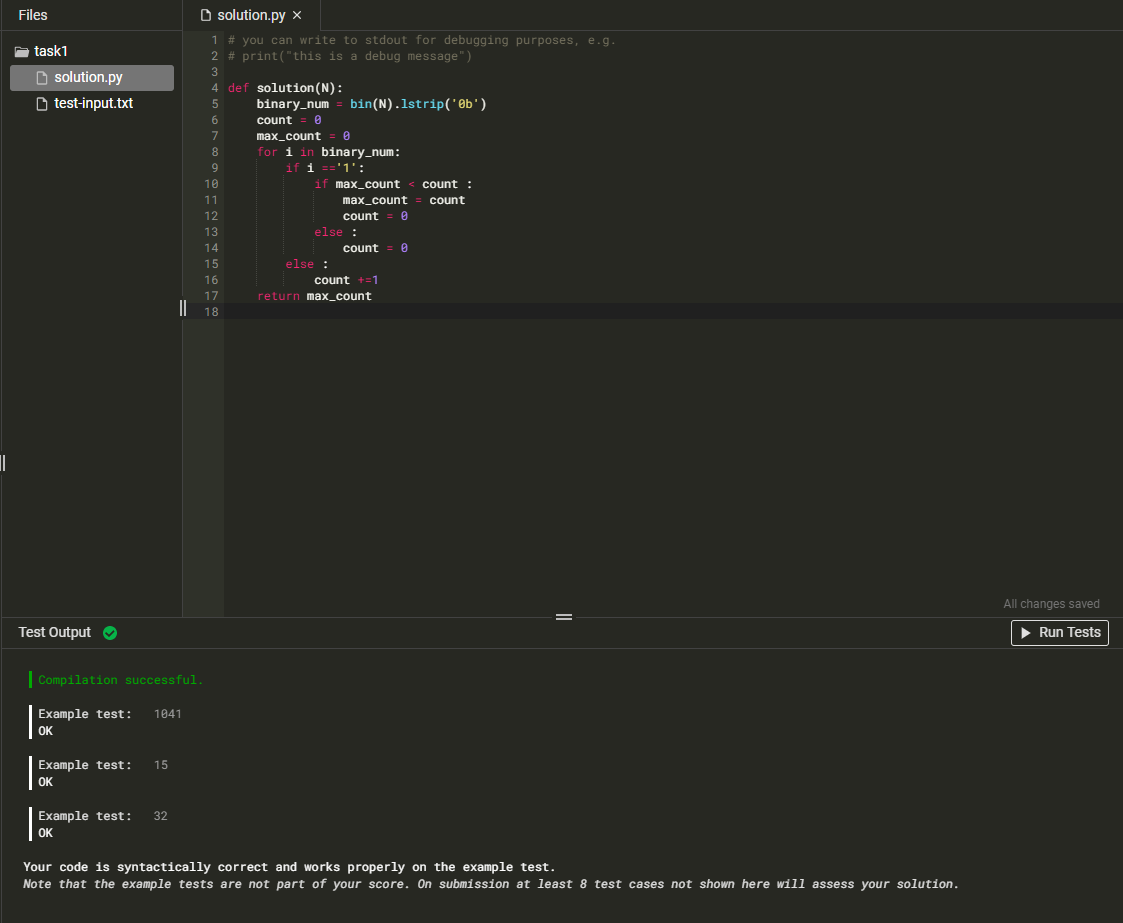Click the Test Output label
This screenshot has height=923, width=1123.
pyautogui.click(x=54, y=632)
